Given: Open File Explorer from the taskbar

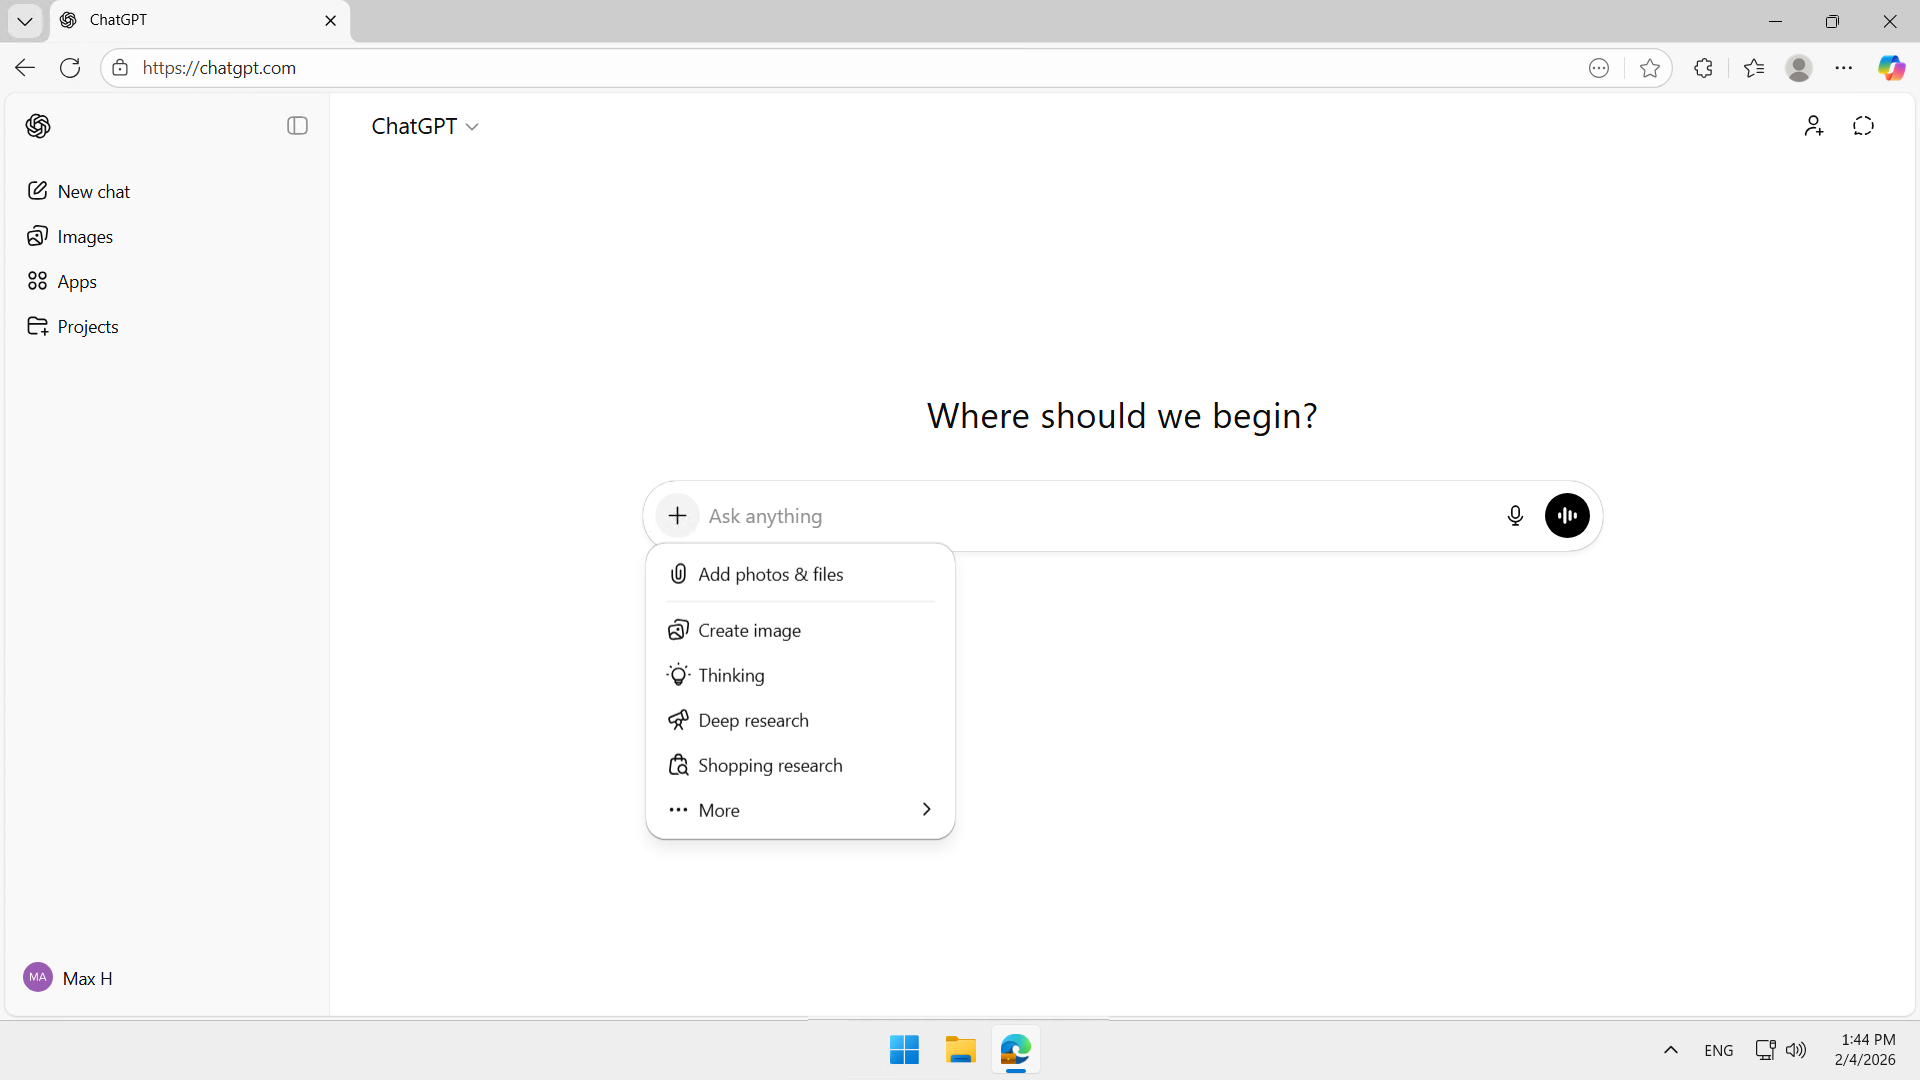Looking at the screenshot, I should [x=960, y=1050].
